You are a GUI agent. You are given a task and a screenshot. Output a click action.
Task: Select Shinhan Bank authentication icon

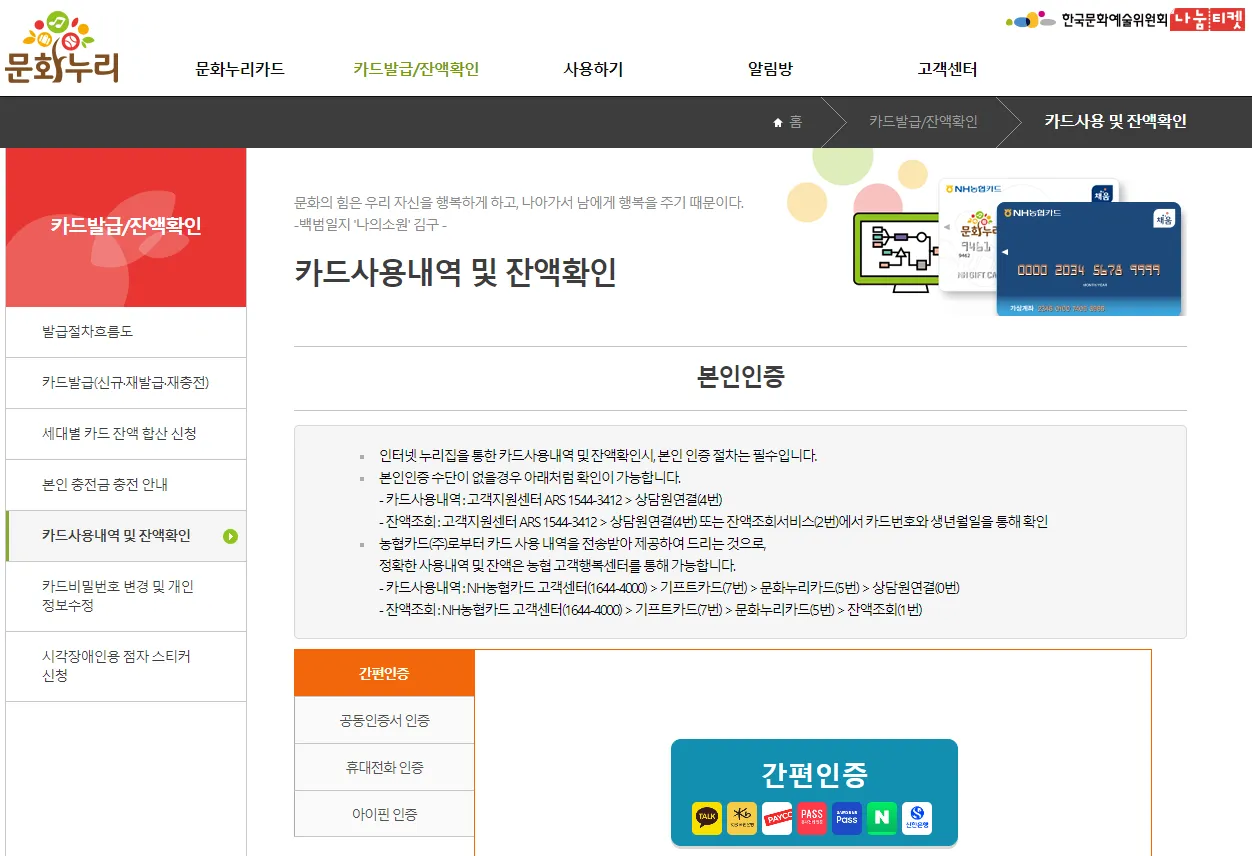pyautogui.click(x=918, y=815)
